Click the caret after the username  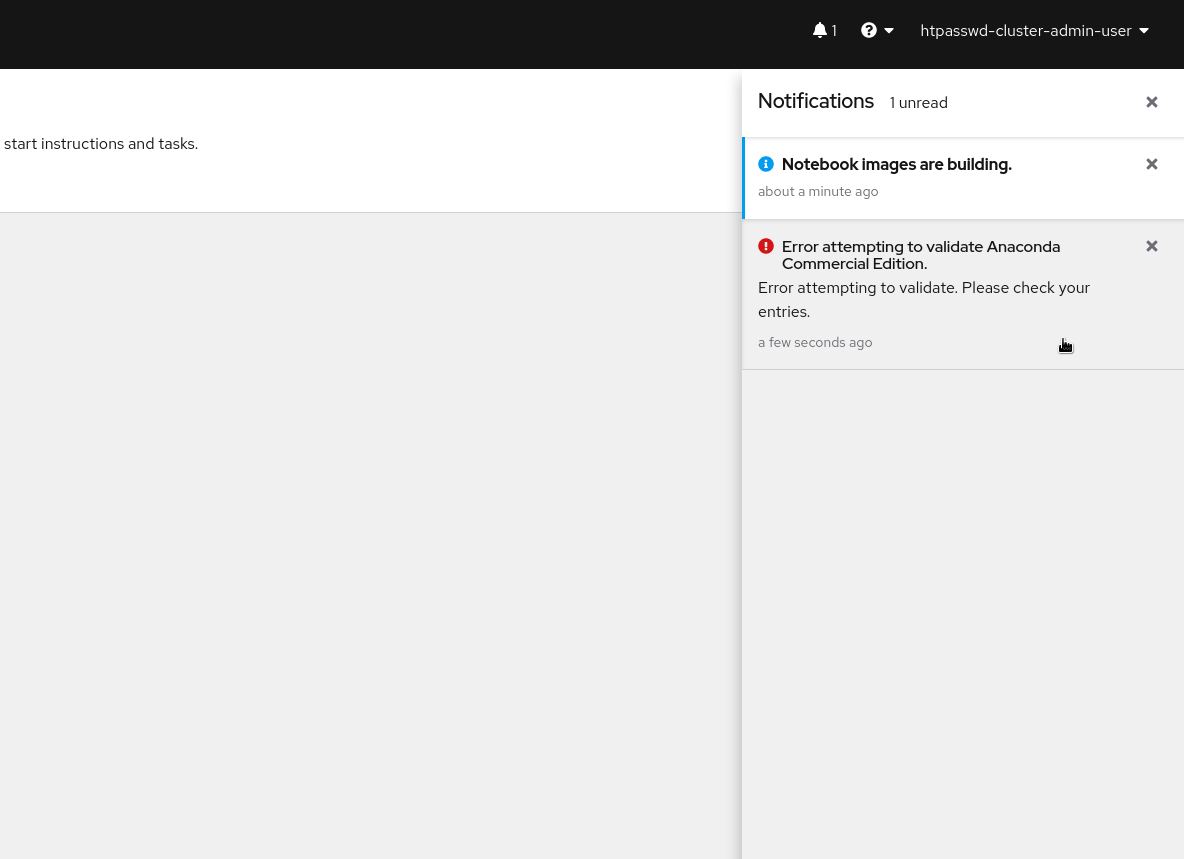point(1144,31)
